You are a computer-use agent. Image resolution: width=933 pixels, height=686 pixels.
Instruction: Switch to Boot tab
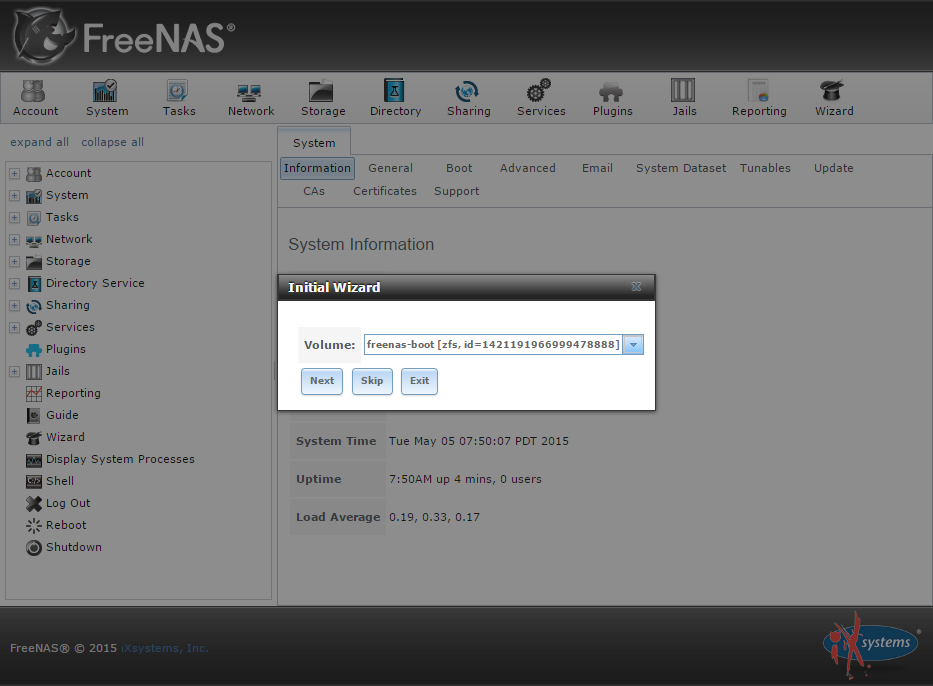459,168
